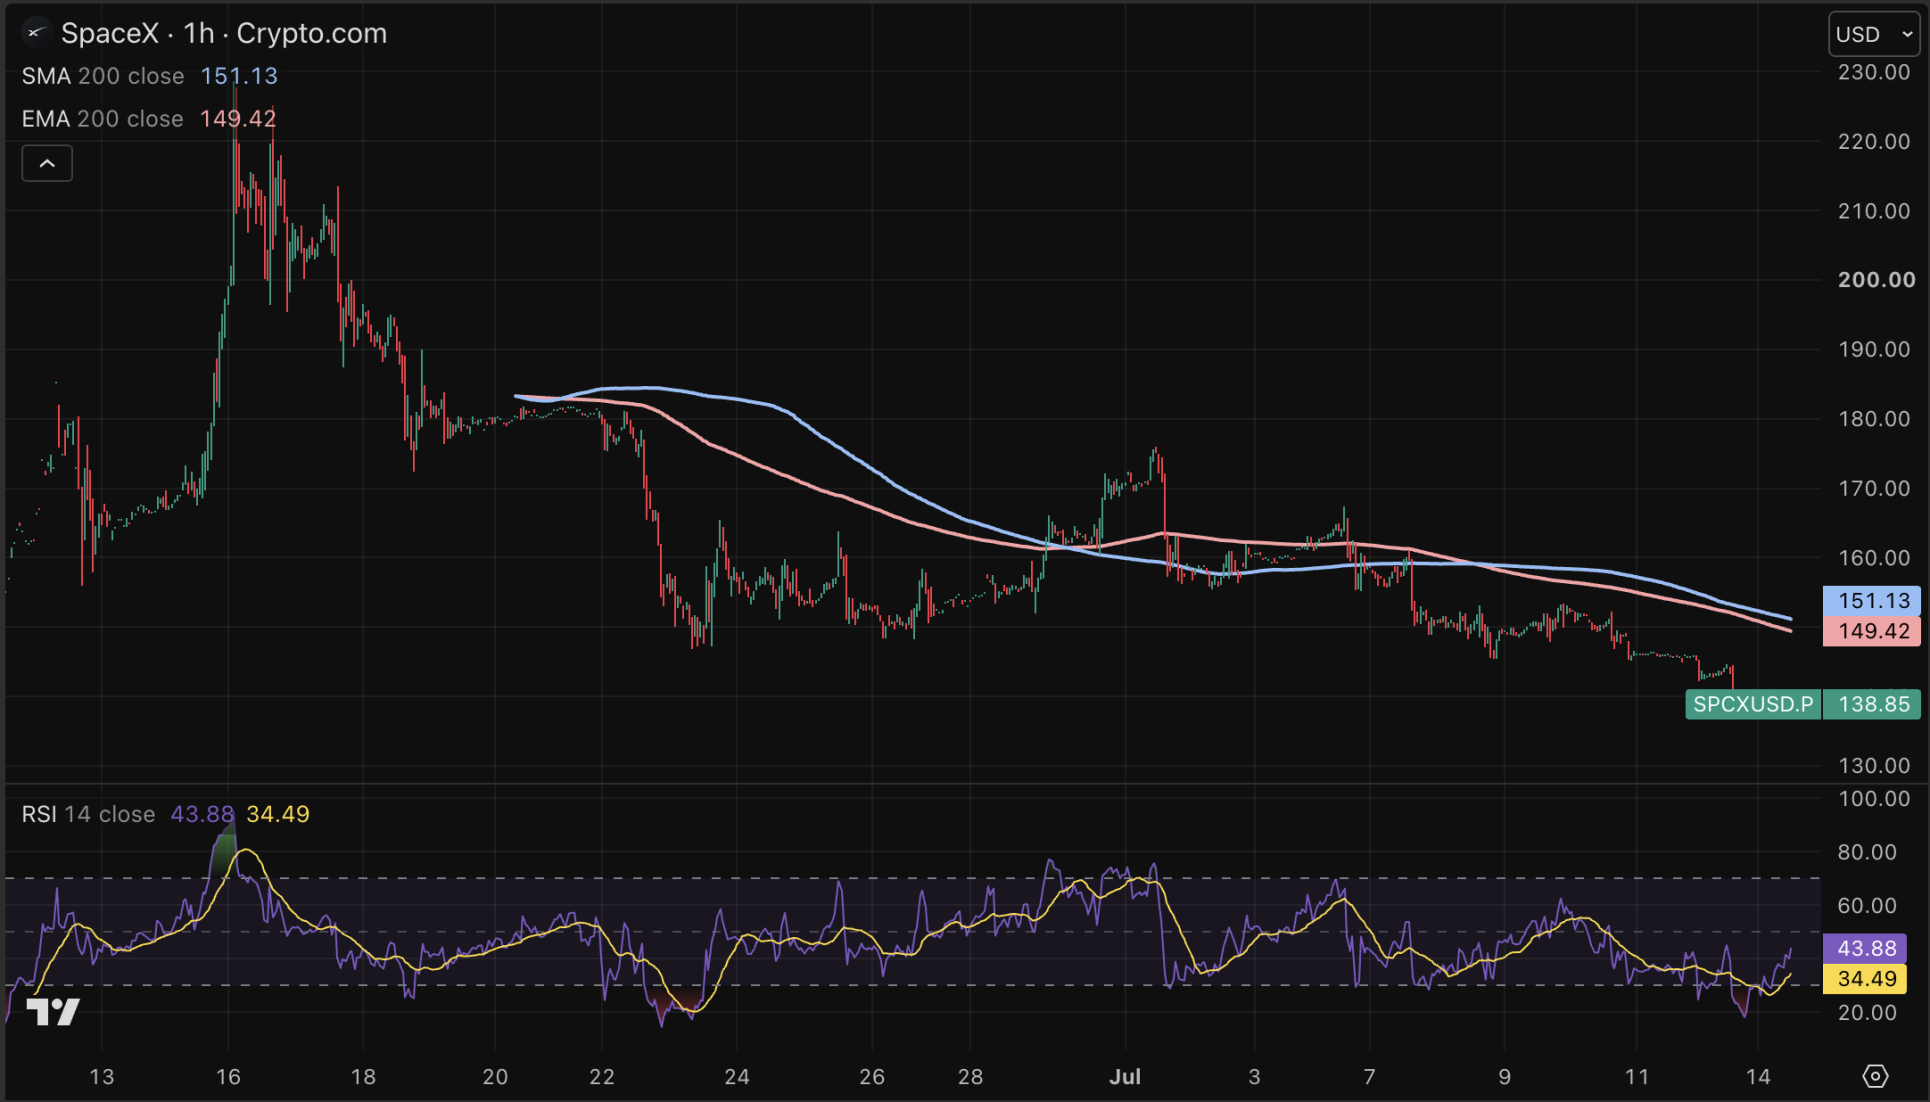Select the SMA 200 close indicator label
The image size is (1930, 1102).
pos(103,76)
